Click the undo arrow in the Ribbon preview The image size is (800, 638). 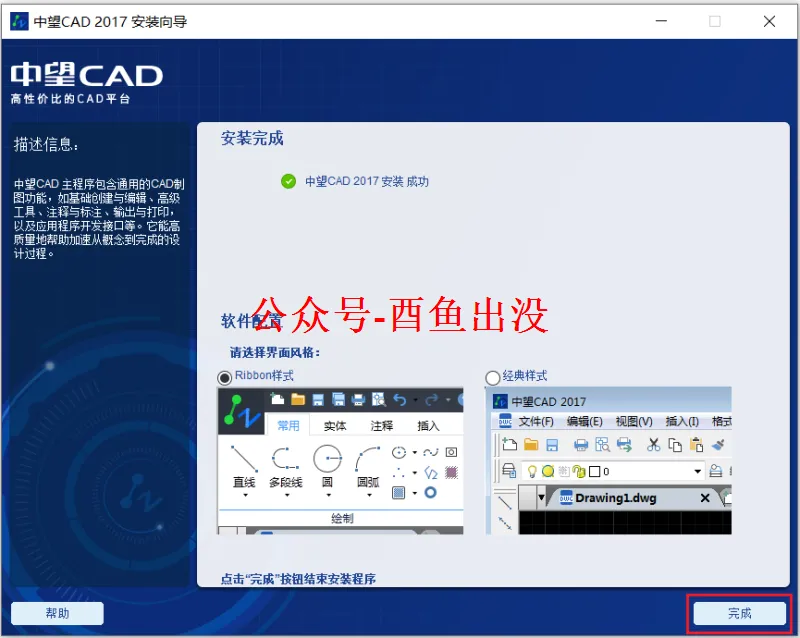pos(399,400)
